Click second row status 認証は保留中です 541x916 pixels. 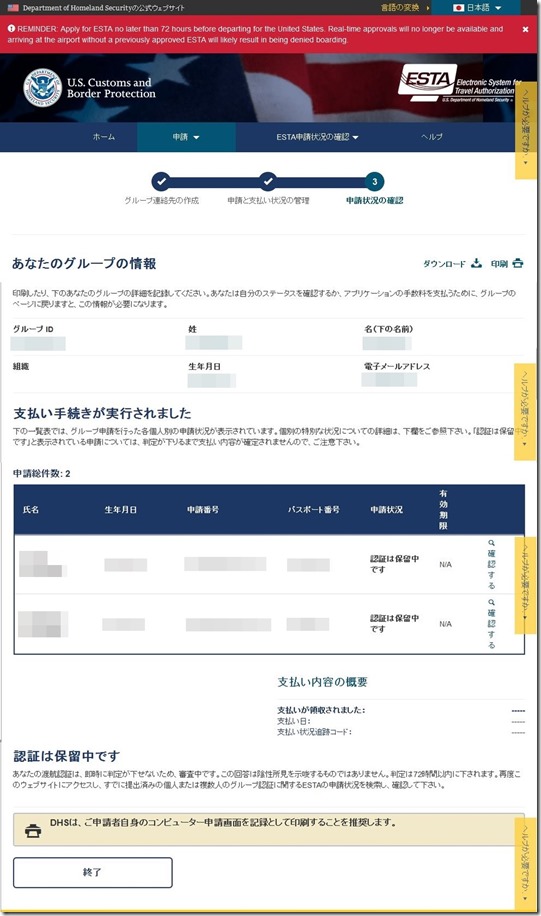click(394, 623)
